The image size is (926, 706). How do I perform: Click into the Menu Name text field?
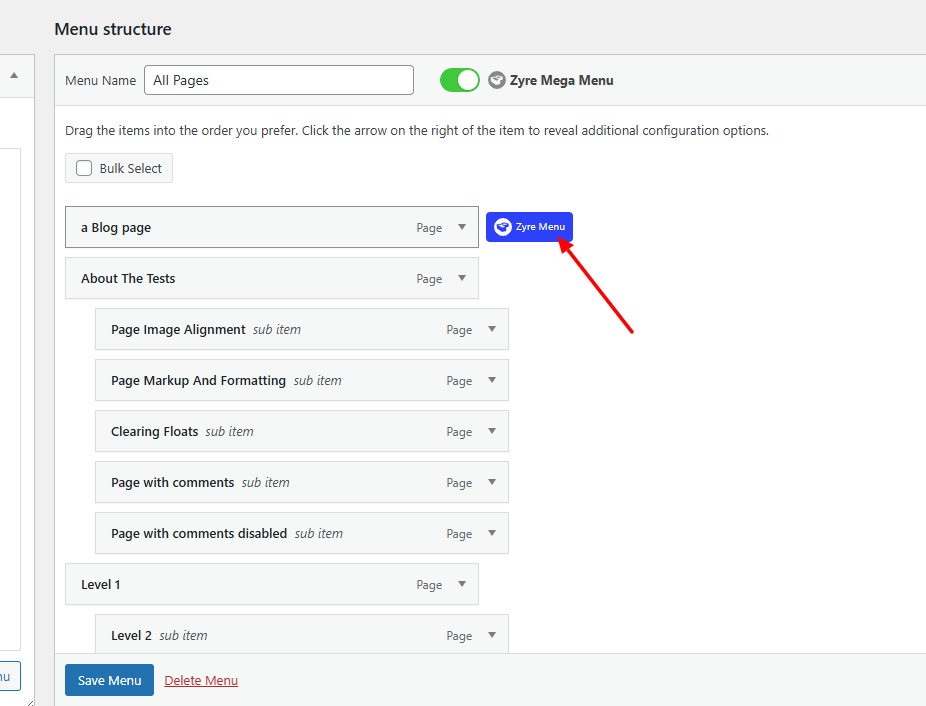pyautogui.click(x=279, y=80)
